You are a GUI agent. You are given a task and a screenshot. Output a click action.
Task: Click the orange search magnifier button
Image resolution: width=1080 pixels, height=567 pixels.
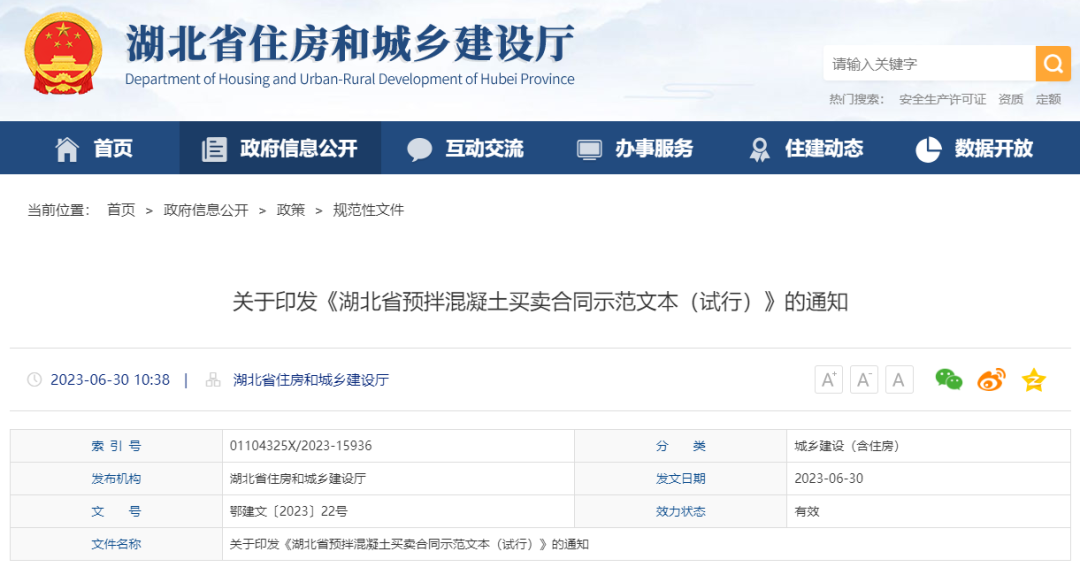1052,64
